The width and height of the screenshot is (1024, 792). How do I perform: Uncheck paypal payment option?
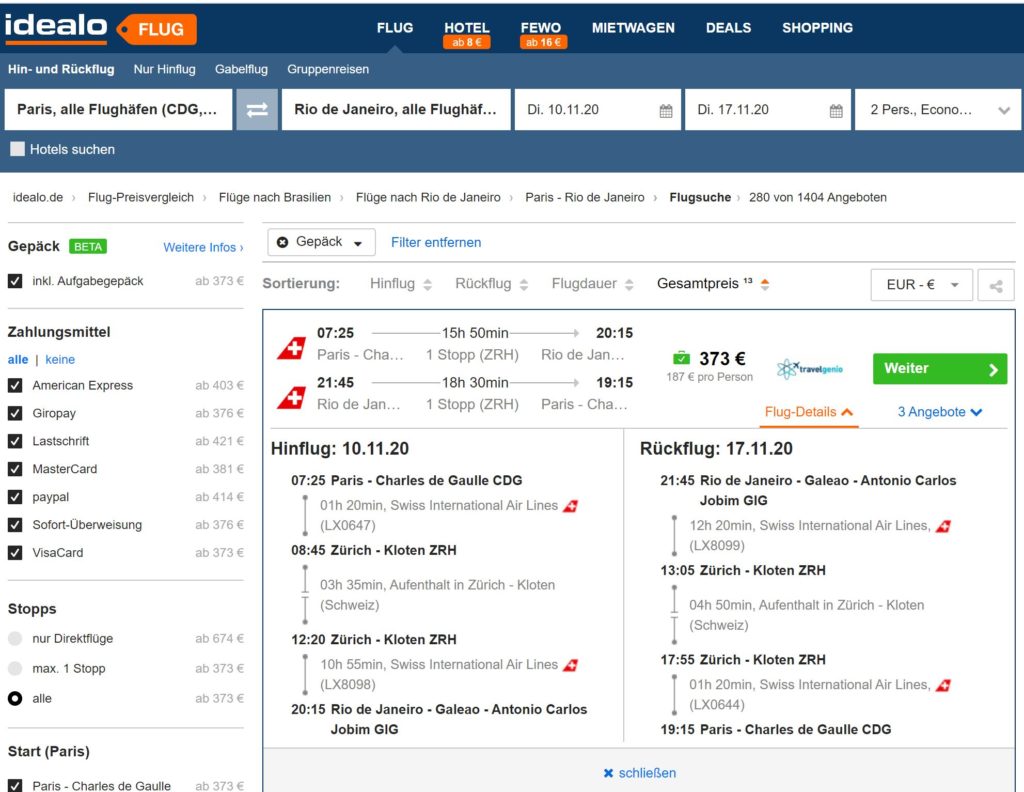(x=15, y=497)
